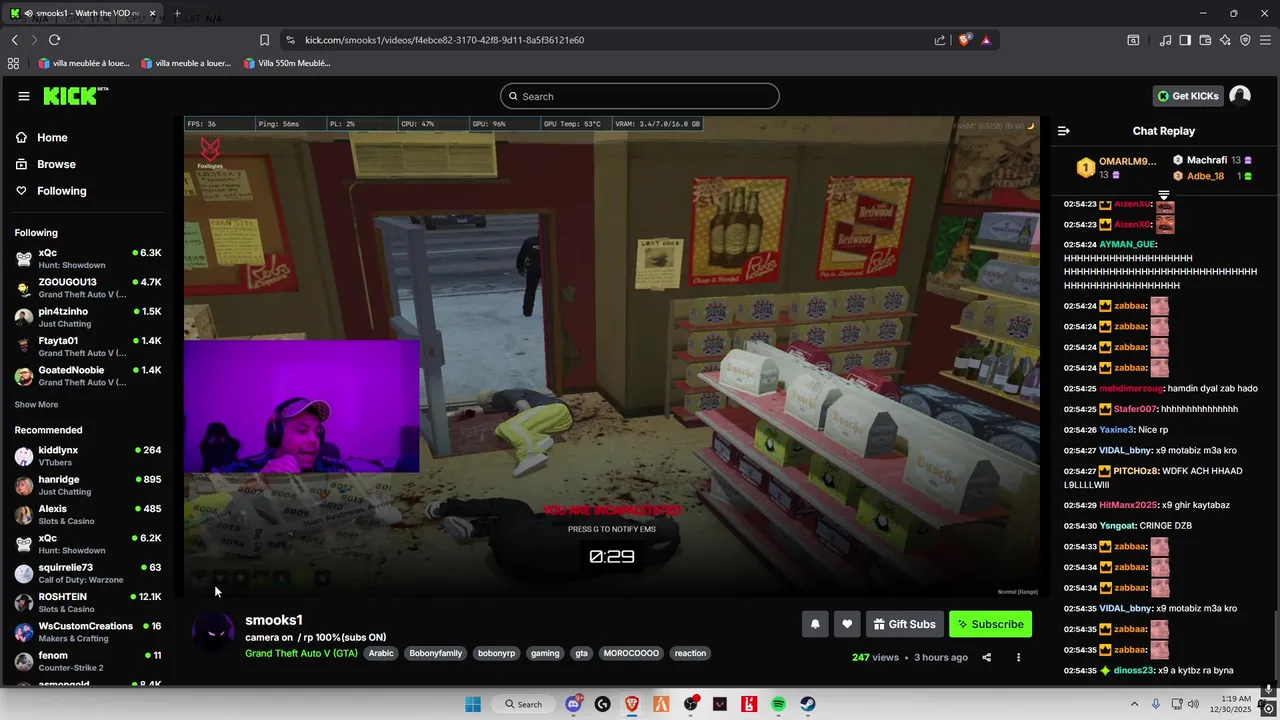Image resolution: width=1280 pixels, height=720 pixels.
Task: Open the Kick hamburger sidebar menu
Action: tap(24, 96)
